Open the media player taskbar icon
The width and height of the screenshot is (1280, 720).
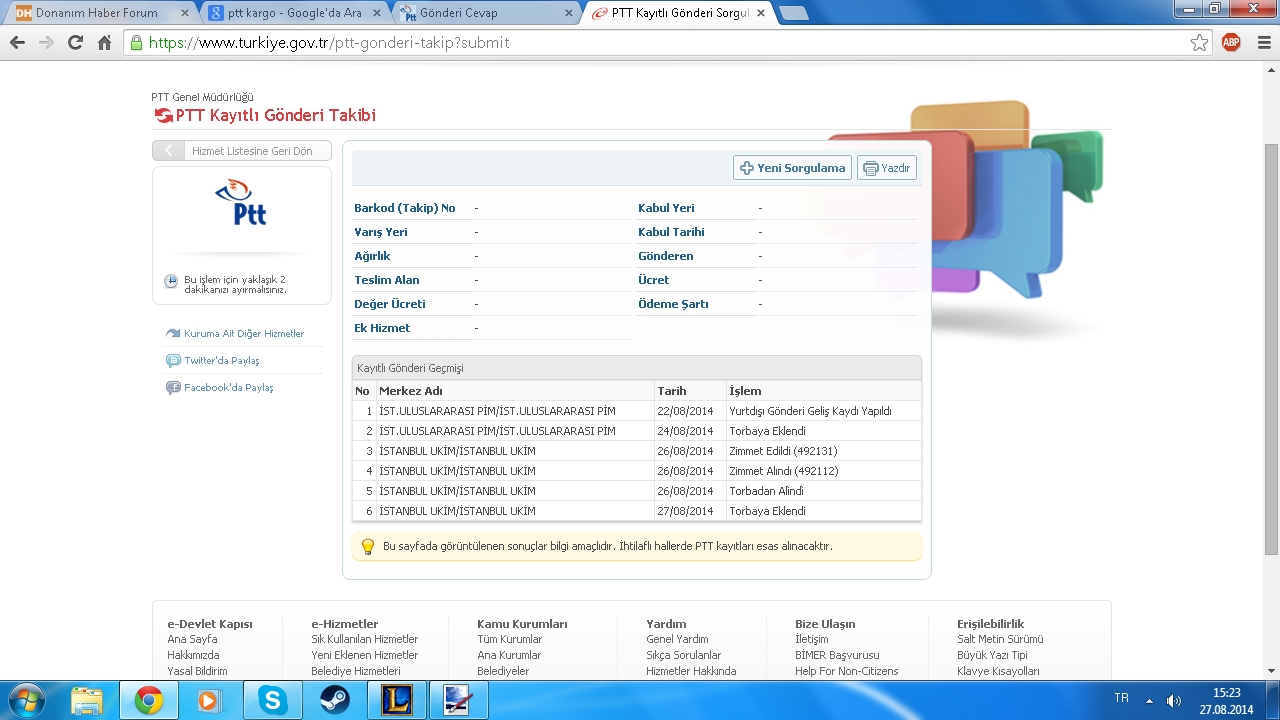[210, 701]
